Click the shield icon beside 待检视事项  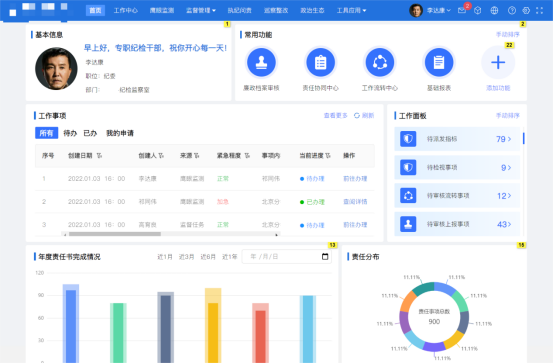pos(408,167)
